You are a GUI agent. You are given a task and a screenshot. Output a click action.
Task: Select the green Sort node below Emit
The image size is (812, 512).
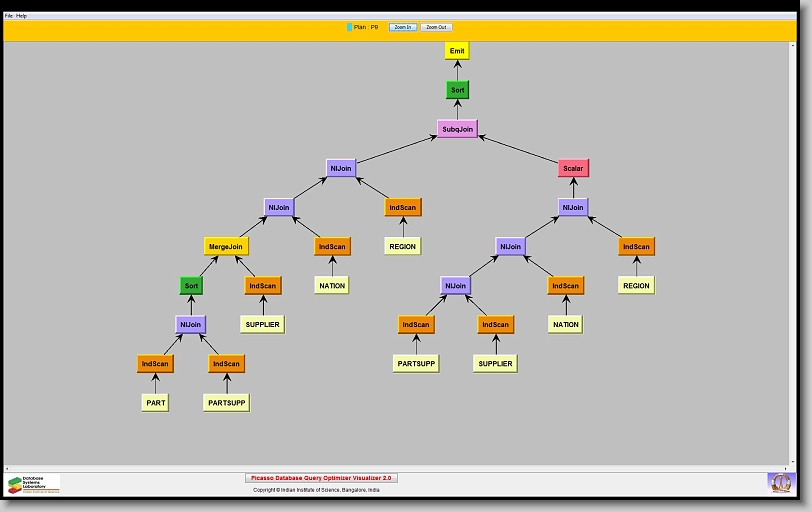[457, 90]
